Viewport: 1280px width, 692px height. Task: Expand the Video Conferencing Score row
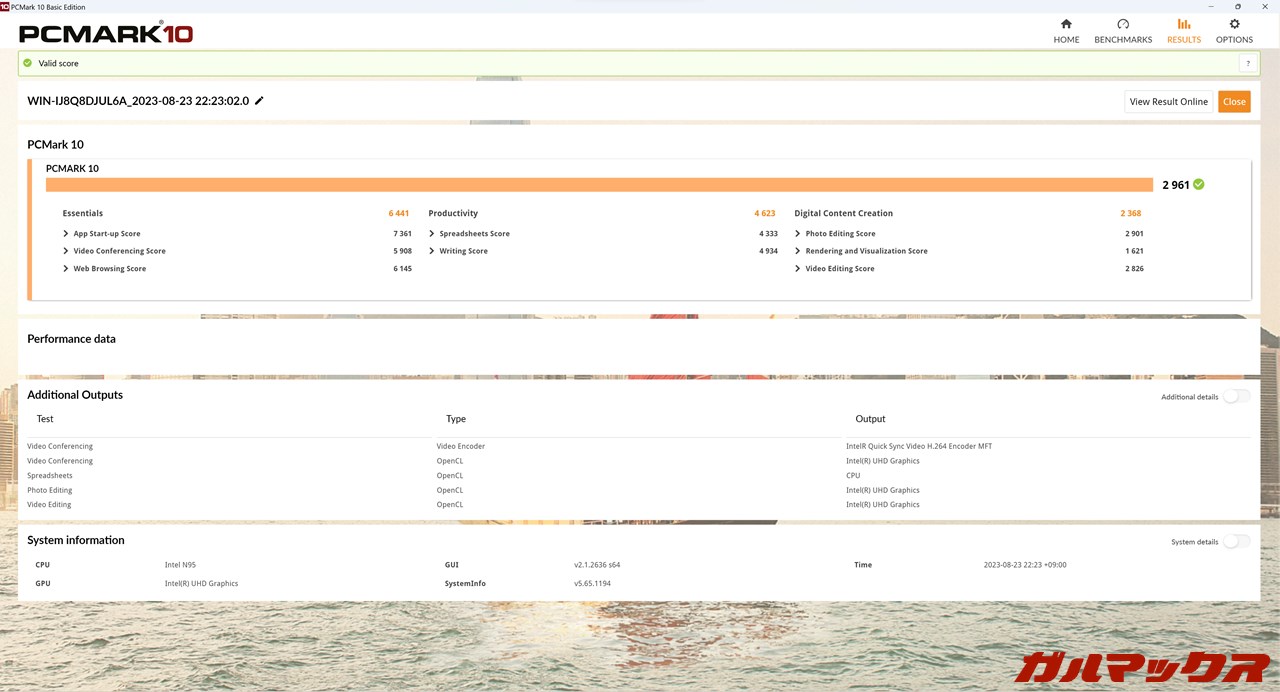point(66,251)
